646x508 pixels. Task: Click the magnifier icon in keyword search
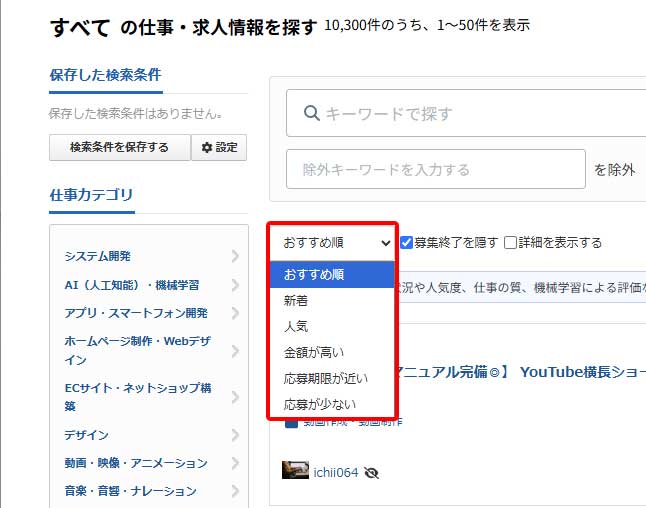311,113
